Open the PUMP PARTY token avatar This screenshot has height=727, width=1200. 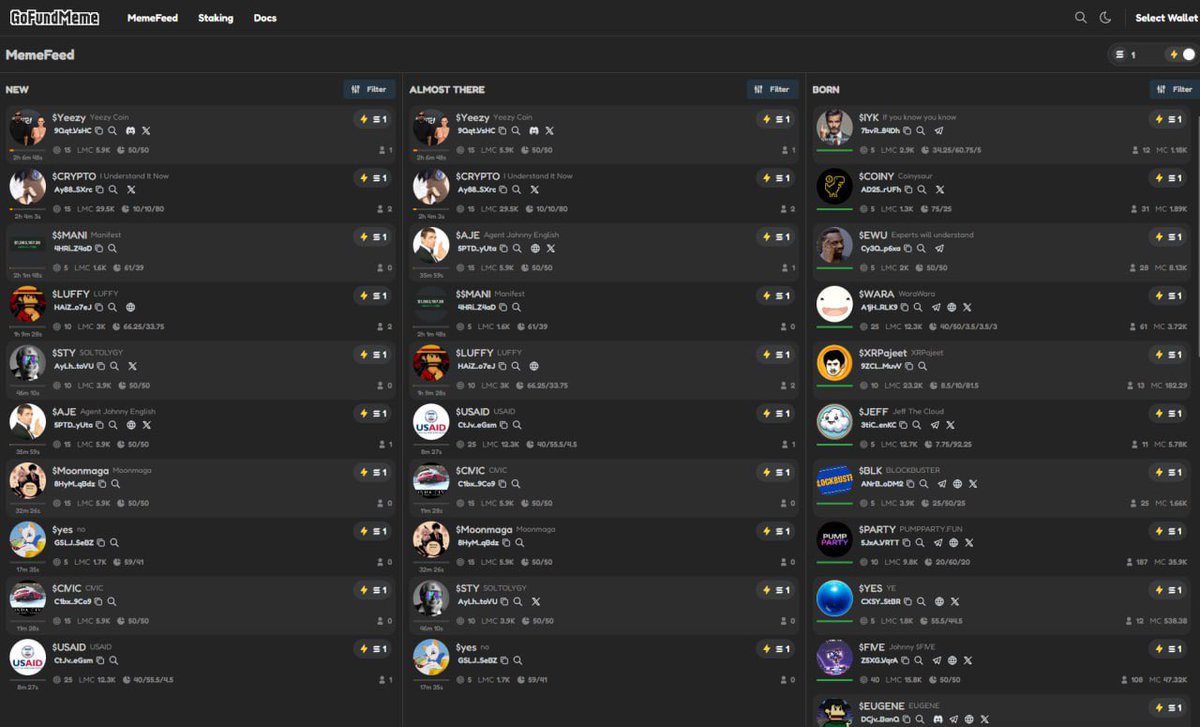pos(834,539)
